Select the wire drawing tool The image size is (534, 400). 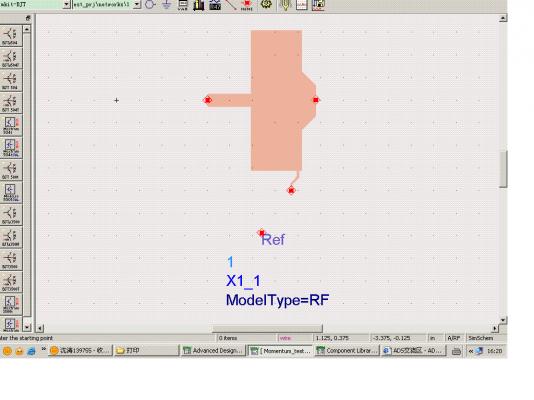click(x=231, y=4)
